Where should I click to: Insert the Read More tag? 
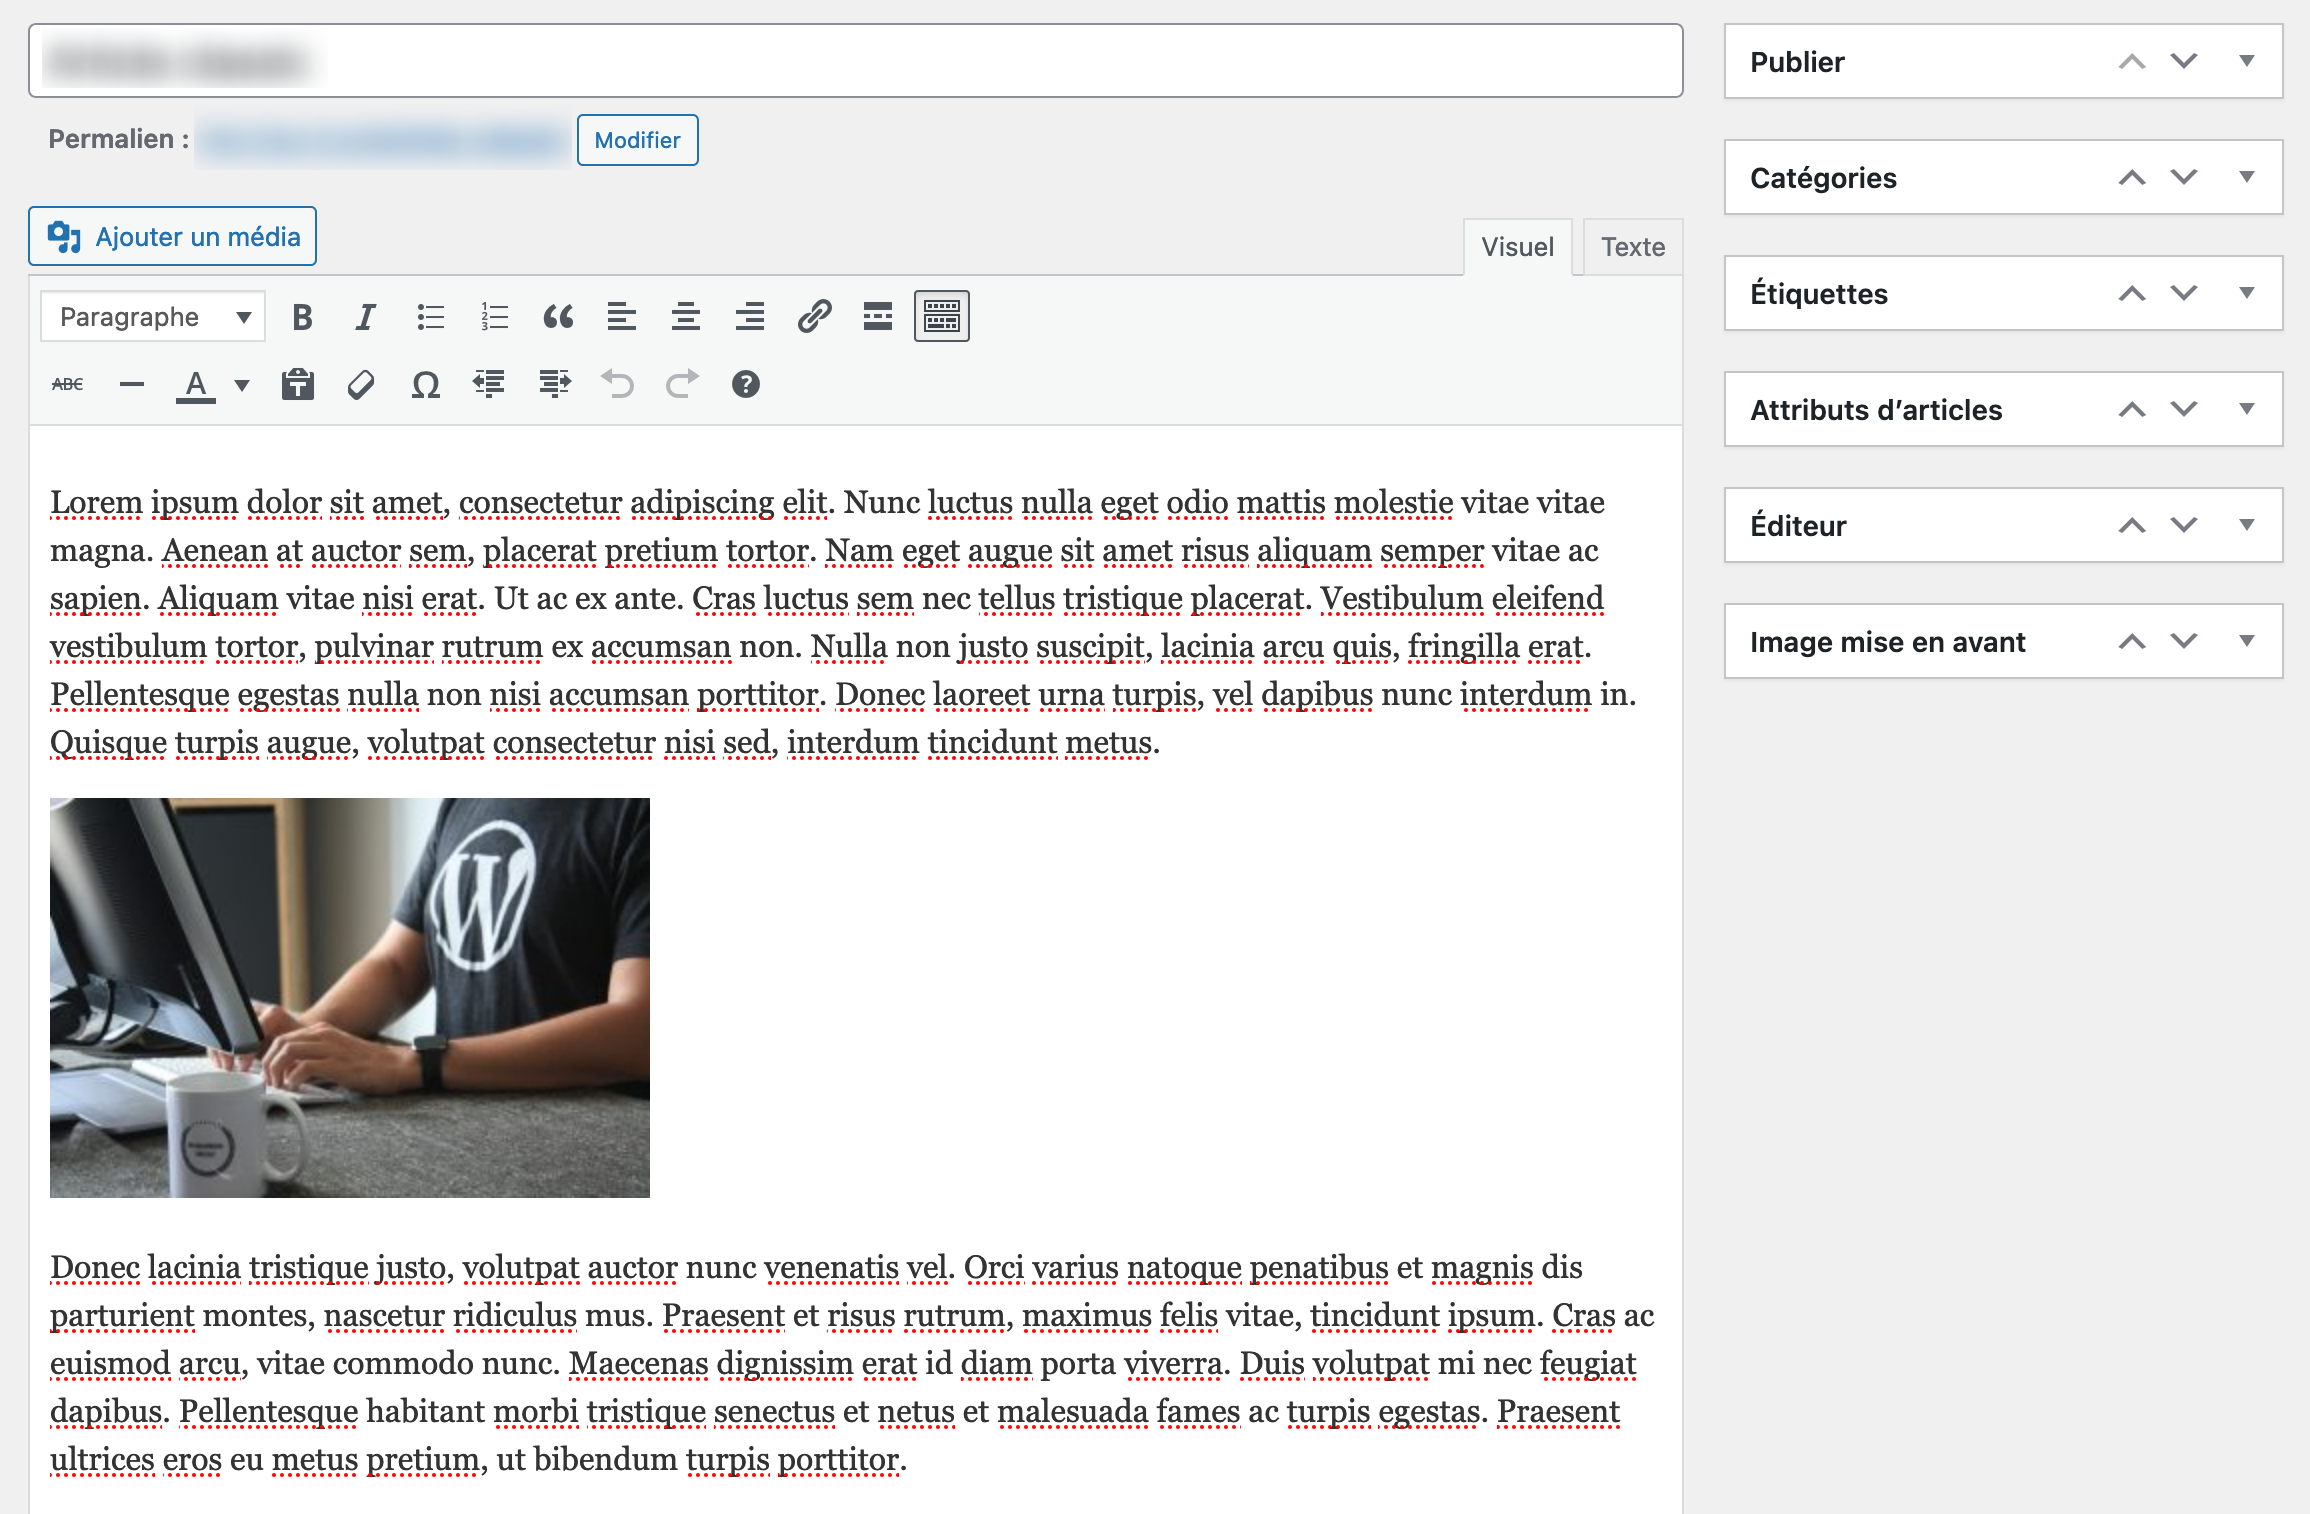878,316
